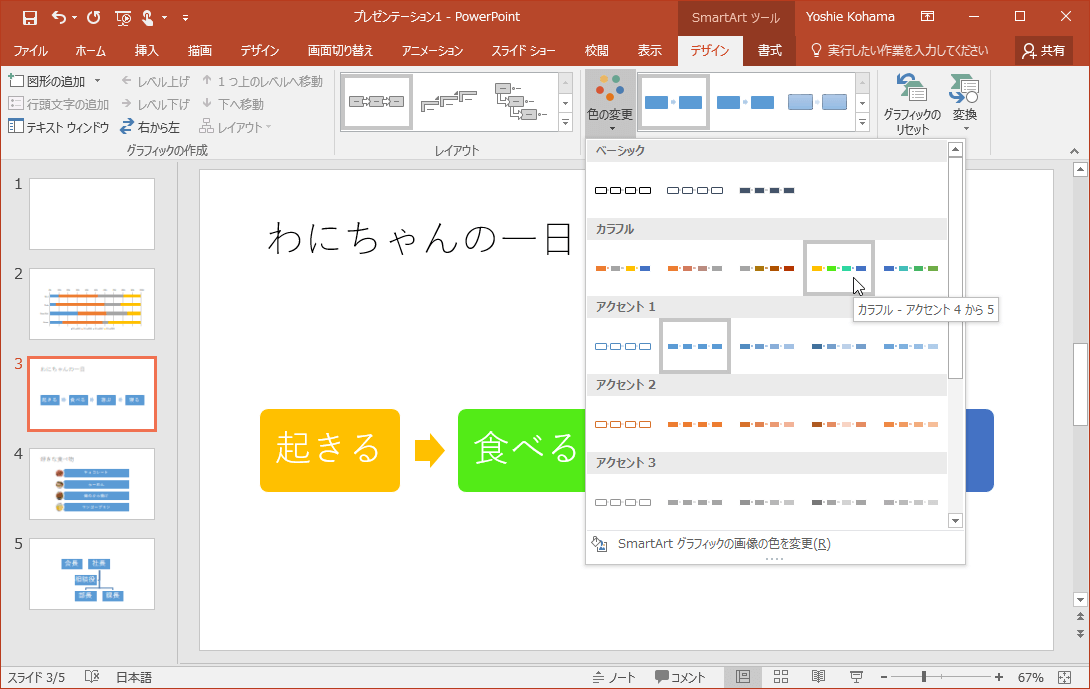Screen dimensions: 1090x689
Task: Switch to Slide Sorter view icon
Action: coord(781,677)
